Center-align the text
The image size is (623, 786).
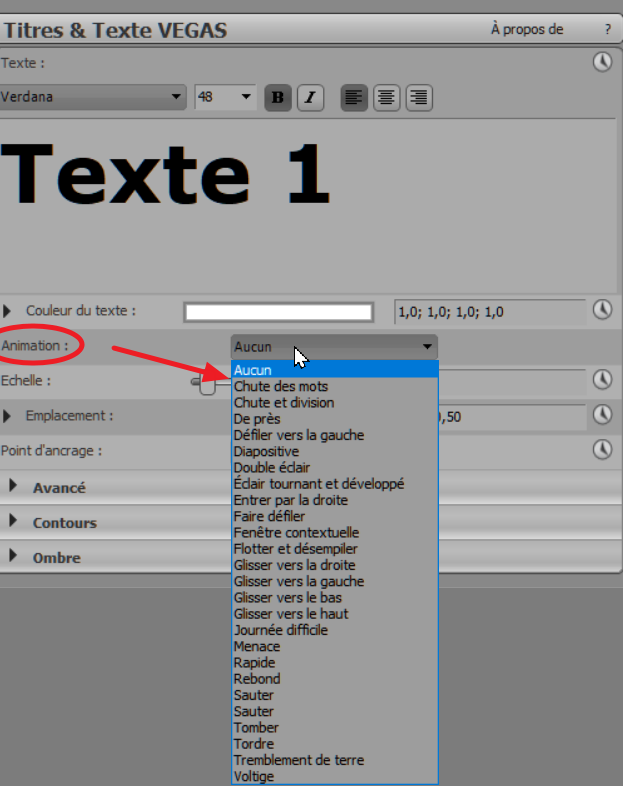click(386, 97)
